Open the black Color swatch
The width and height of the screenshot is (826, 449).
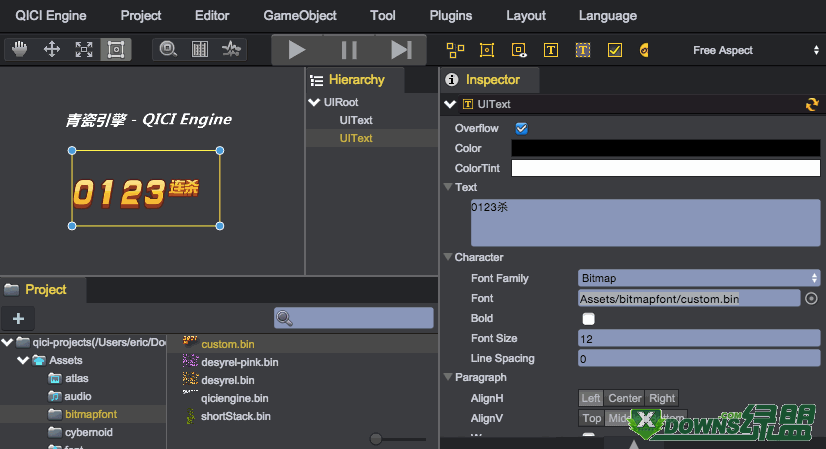[x=666, y=148]
